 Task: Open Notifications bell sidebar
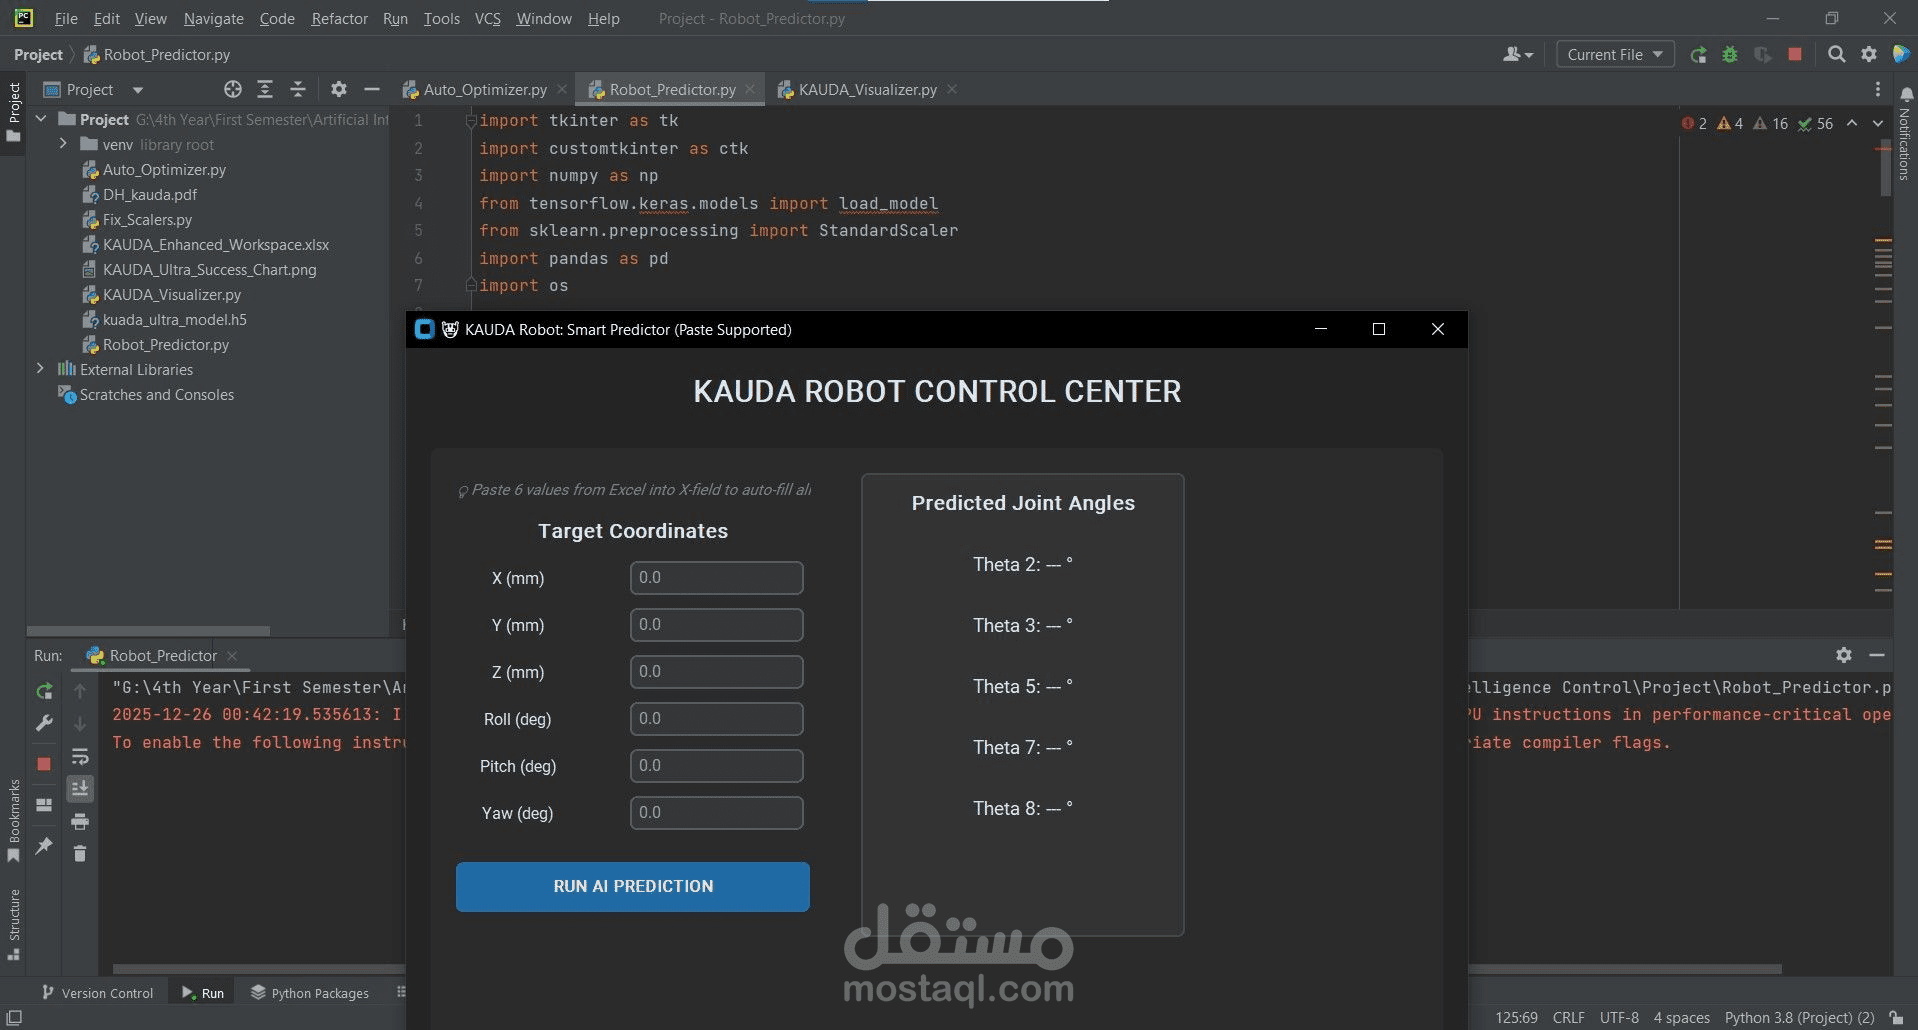coord(1906,95)
